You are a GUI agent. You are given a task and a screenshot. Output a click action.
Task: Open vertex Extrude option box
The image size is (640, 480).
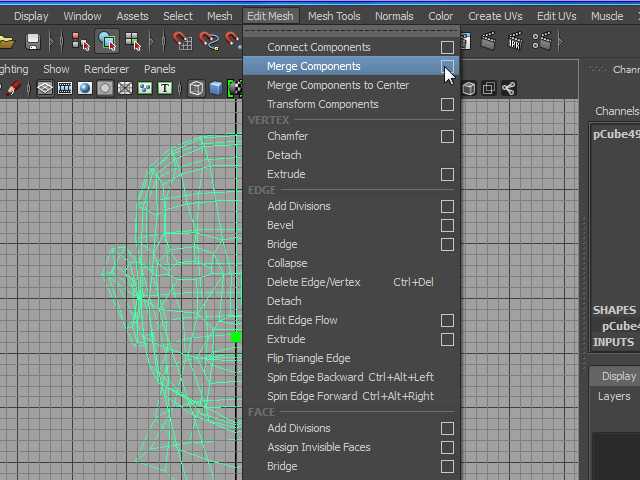[447, 174]
